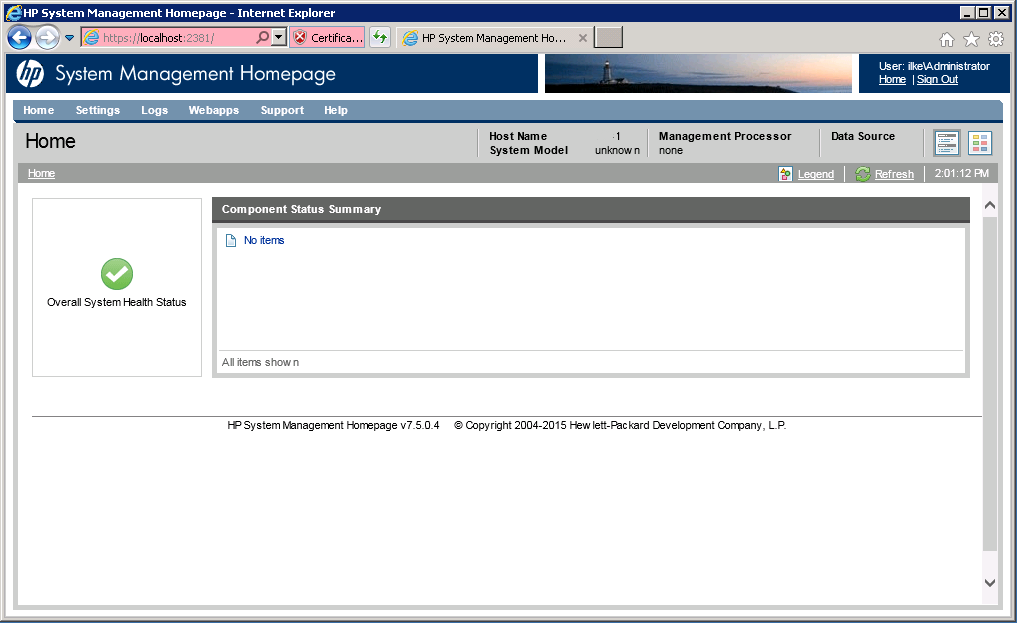
Task: Click the System Model label
Action: click(x=529, y=150)
